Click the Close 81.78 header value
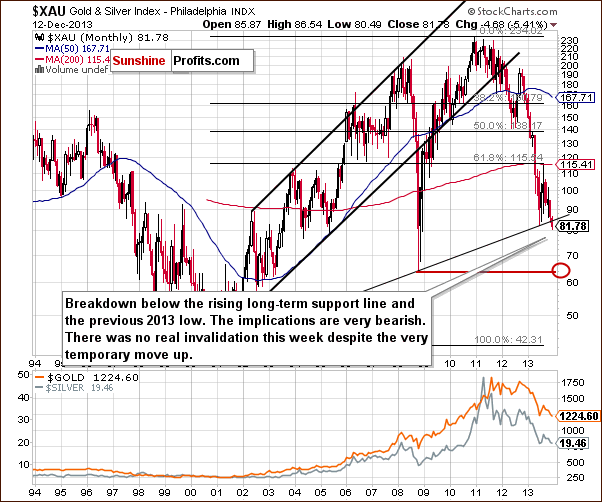Image resolution: width=602 pixels, height=502 pixels. (x=418, y=25)
